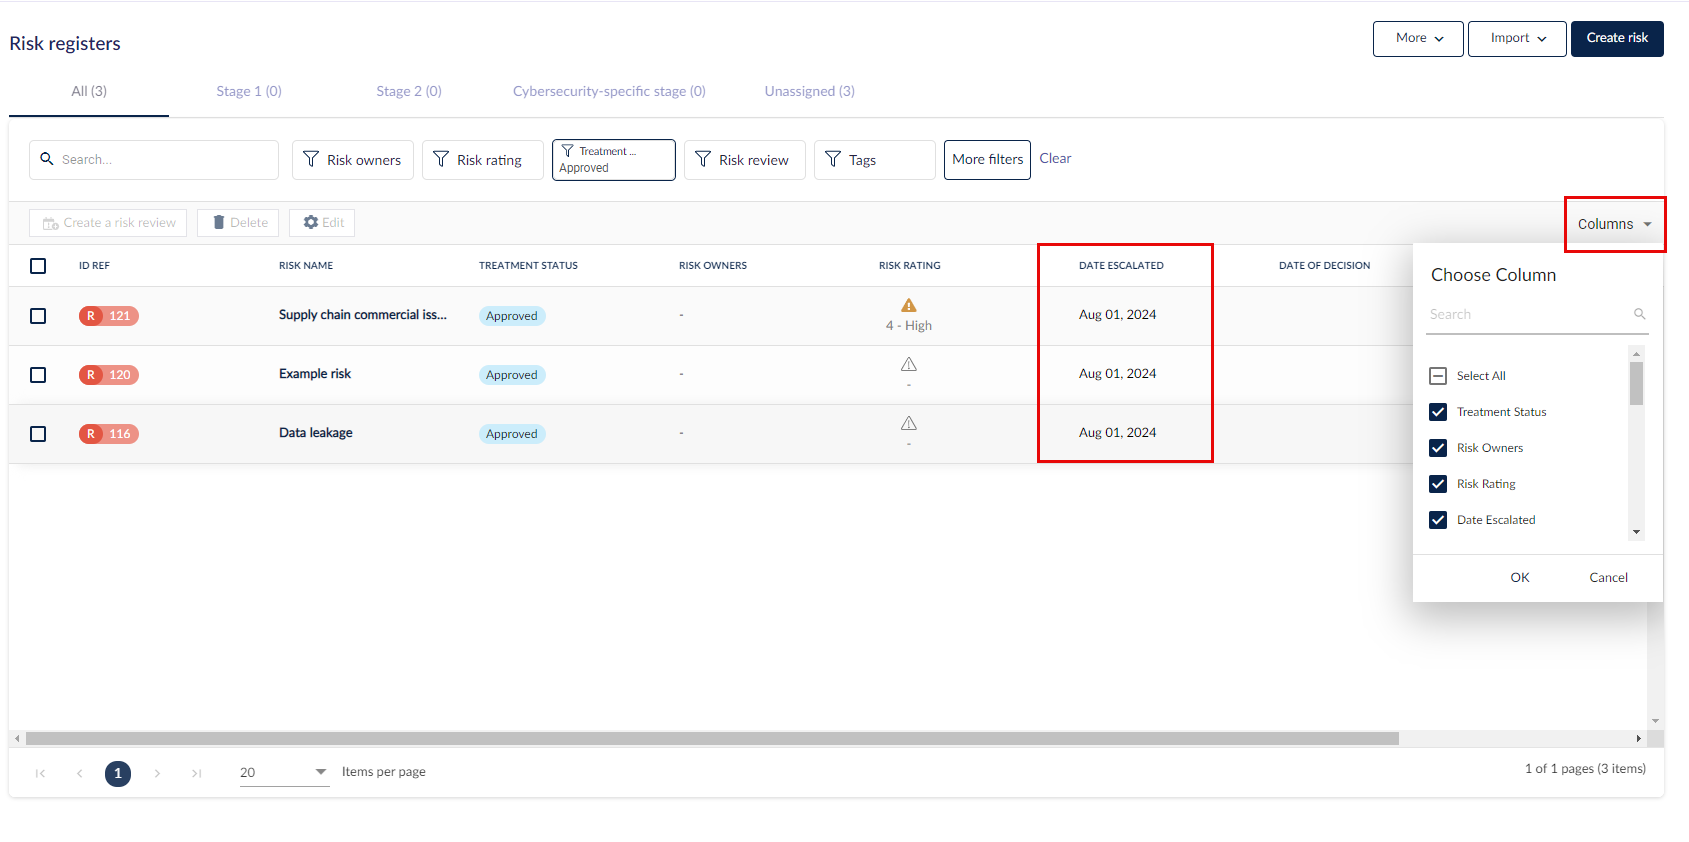Open the Columns dropdown
Screen dimensions: 1689x842
pos(1614,224)
